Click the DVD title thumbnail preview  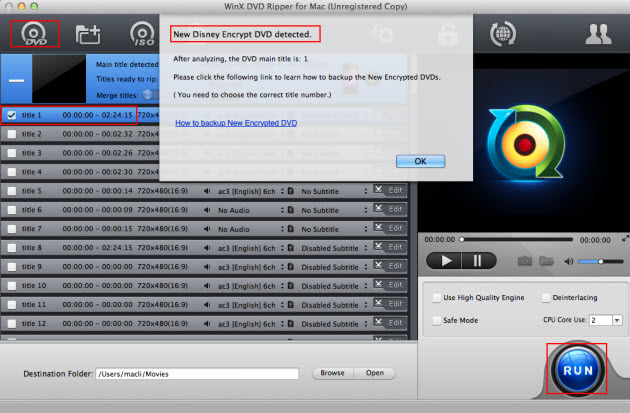[x=59, y=79]
